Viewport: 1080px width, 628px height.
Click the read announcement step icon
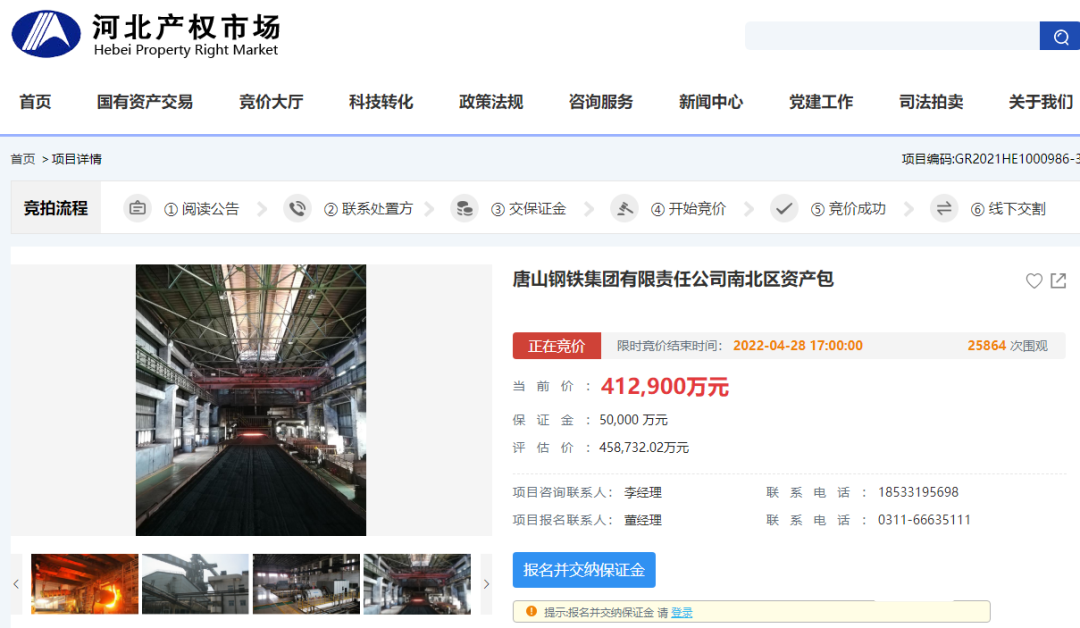[x=137, y=208]
